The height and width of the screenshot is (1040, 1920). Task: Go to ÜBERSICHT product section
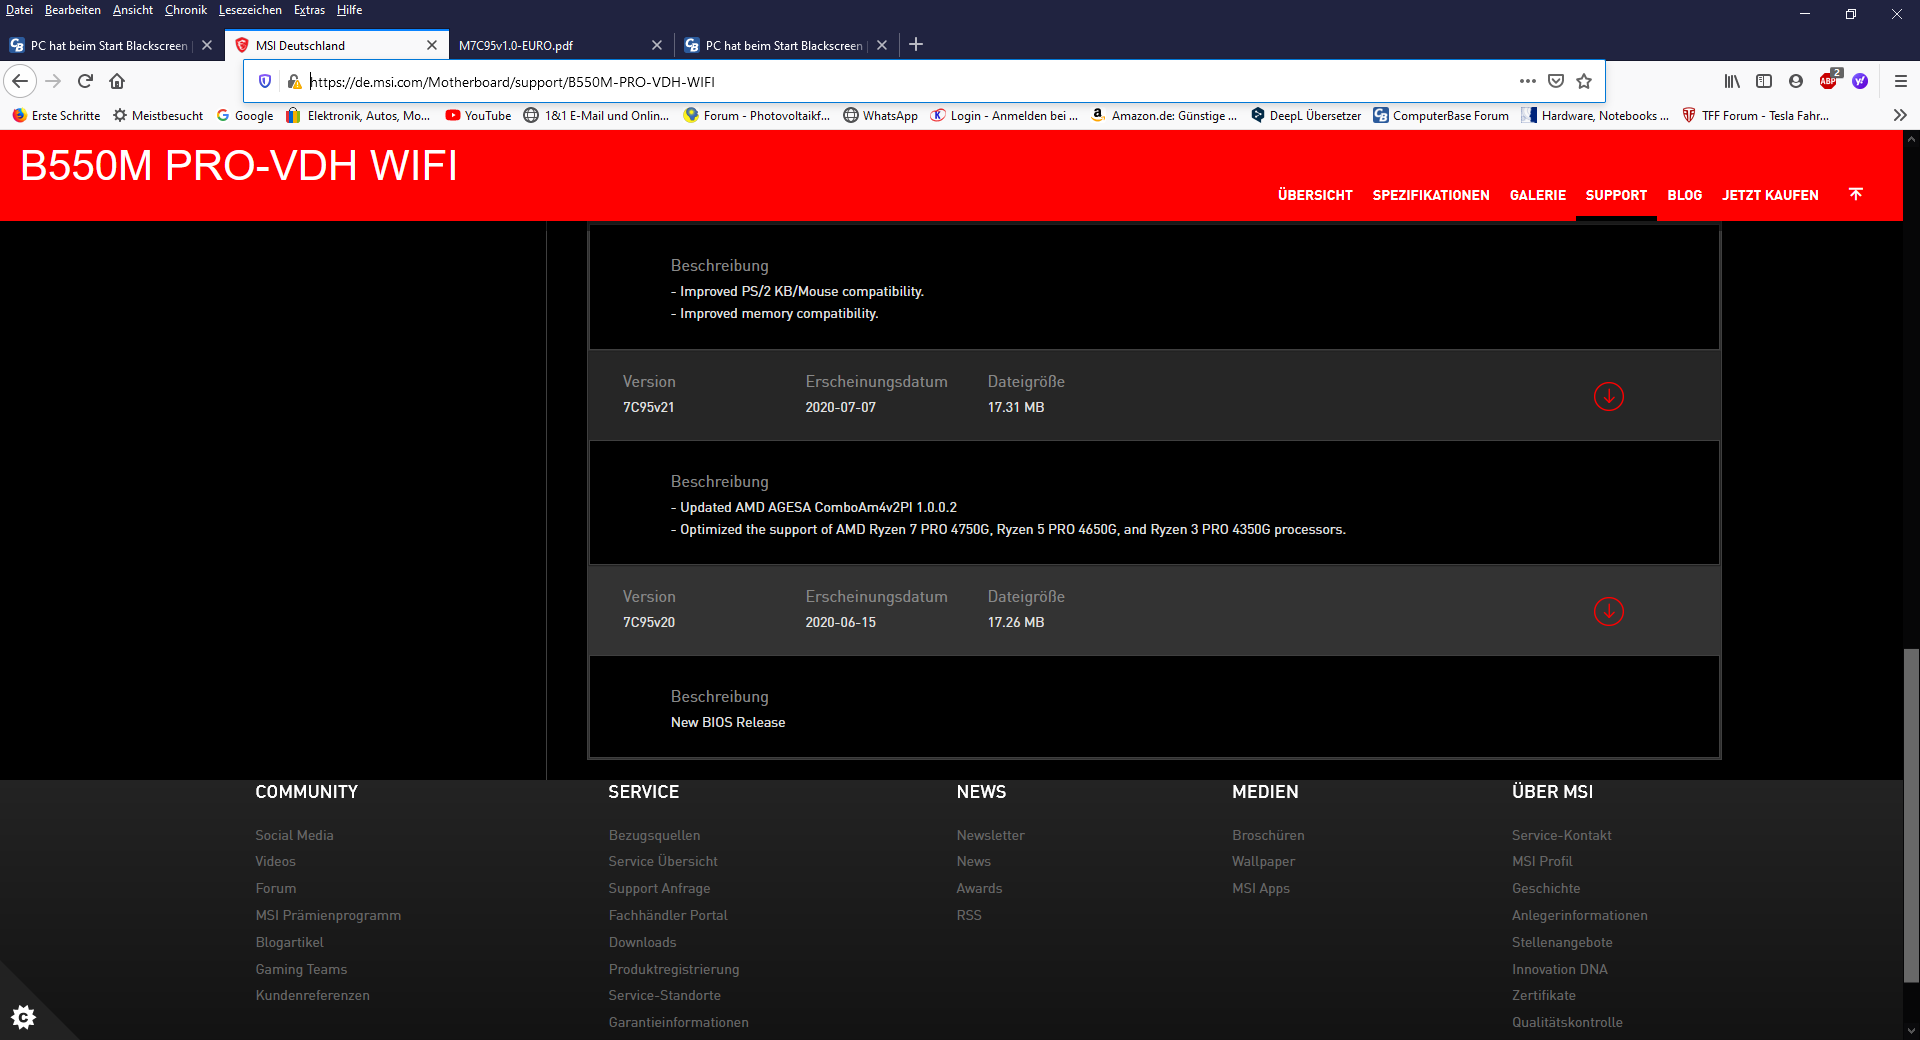(x=1315, y=195)
